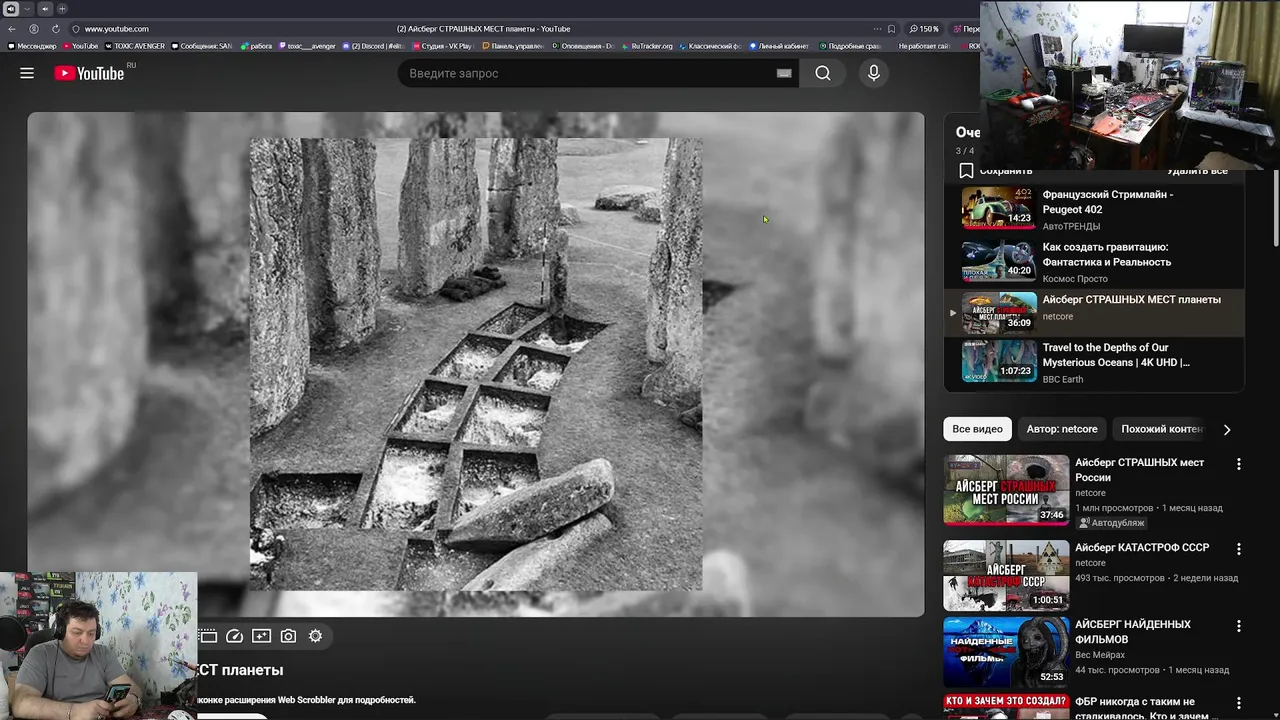Expand more filter chips with right arrow

(x=1227, y=429)
